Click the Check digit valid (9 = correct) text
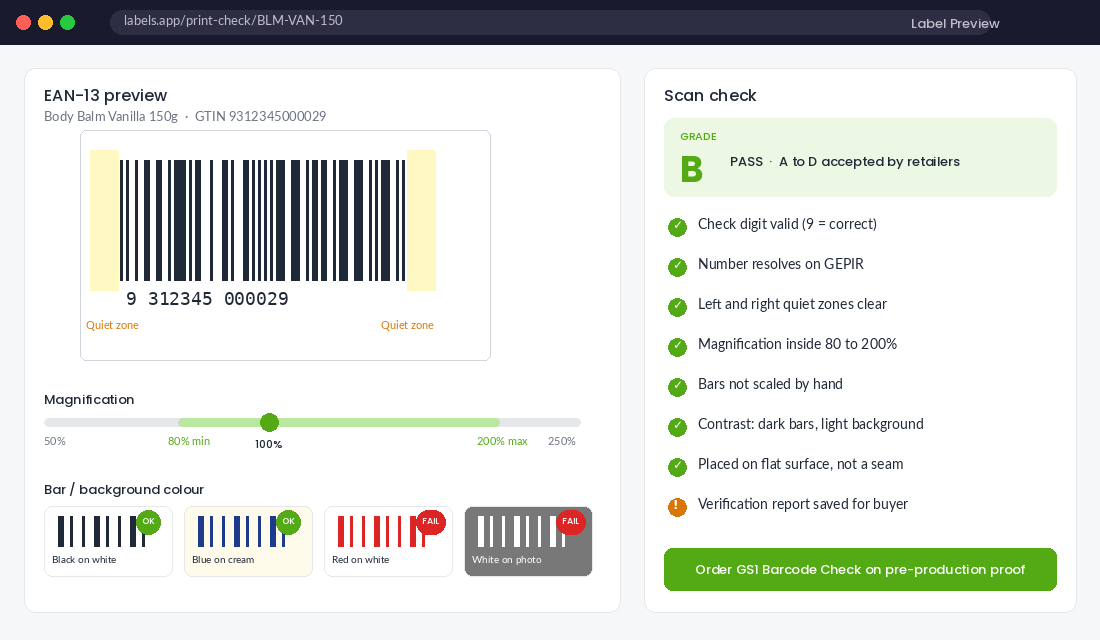The height and width of the screenshot is (640, 1100). click(x=787, y=225)
